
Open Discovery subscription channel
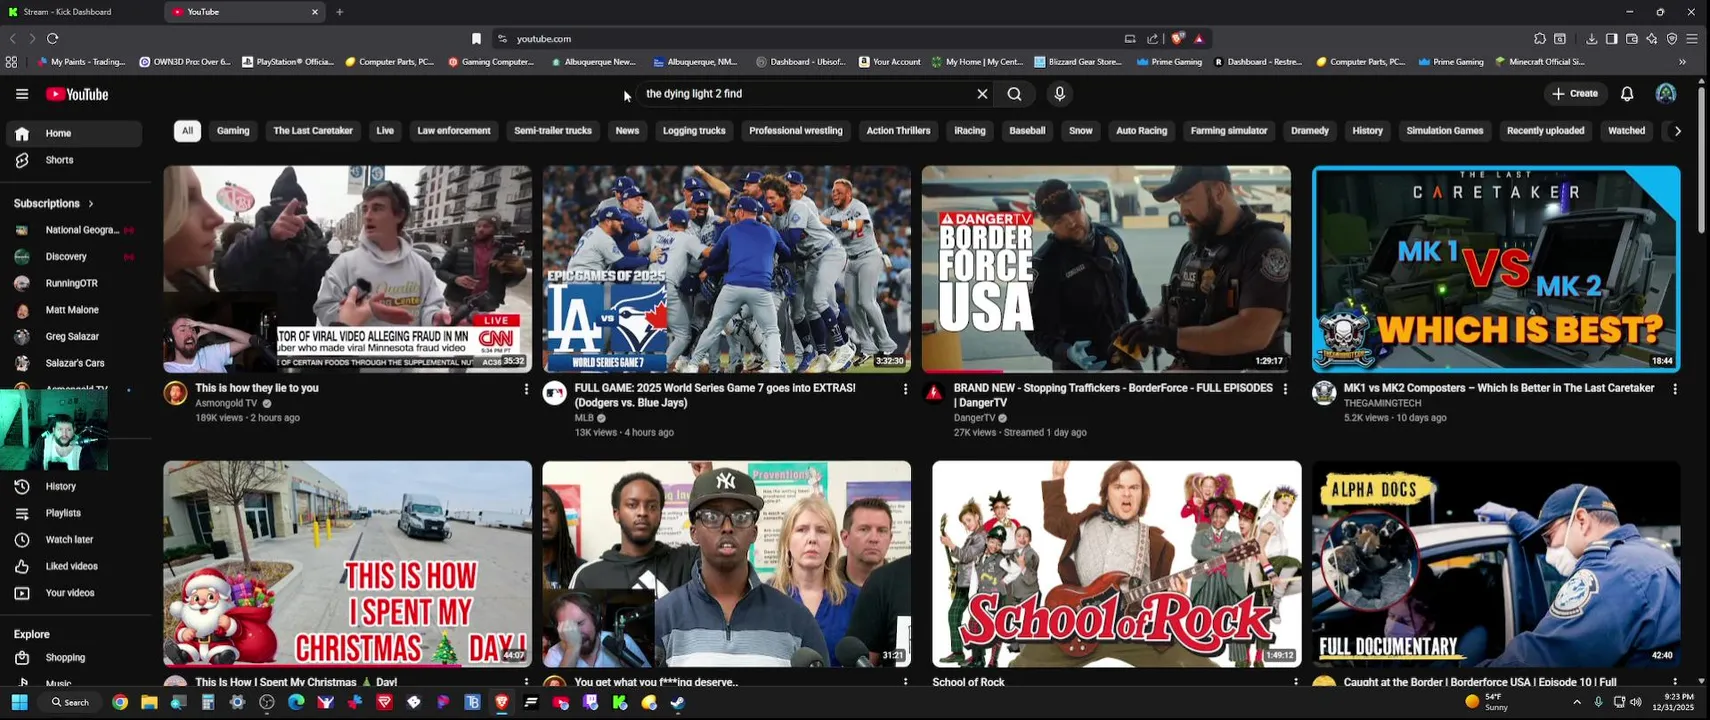click(73, 257)
